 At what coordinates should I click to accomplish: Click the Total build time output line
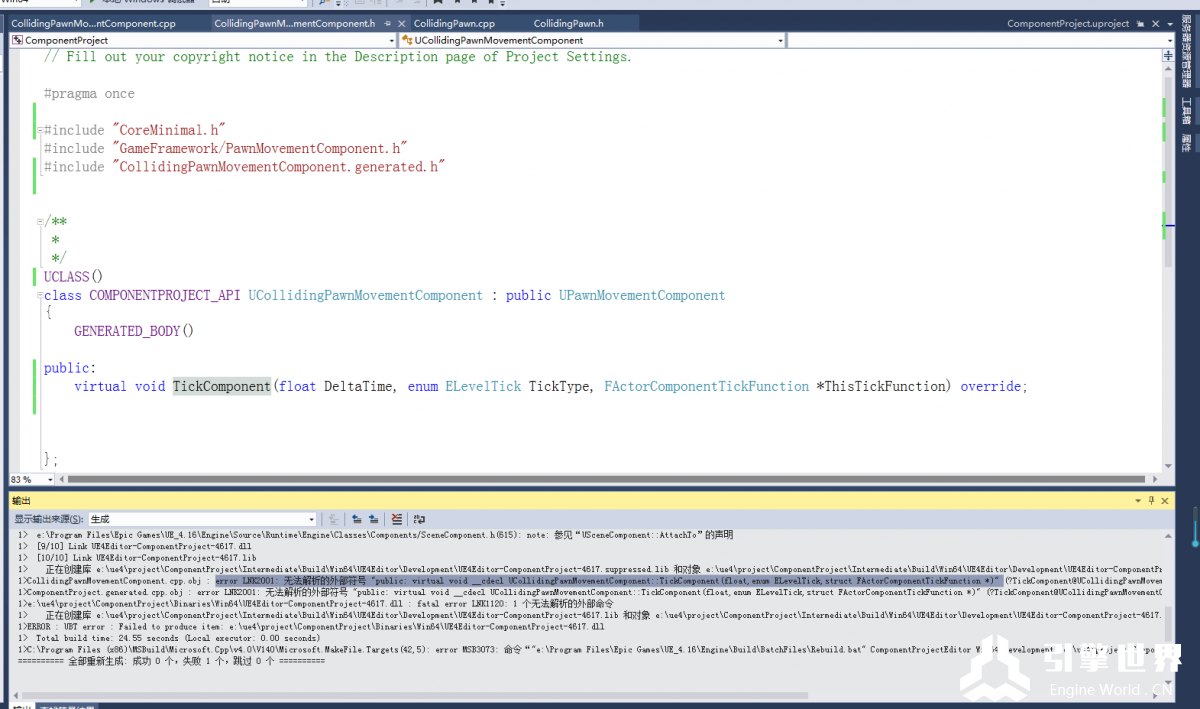[x=169, y=638]
